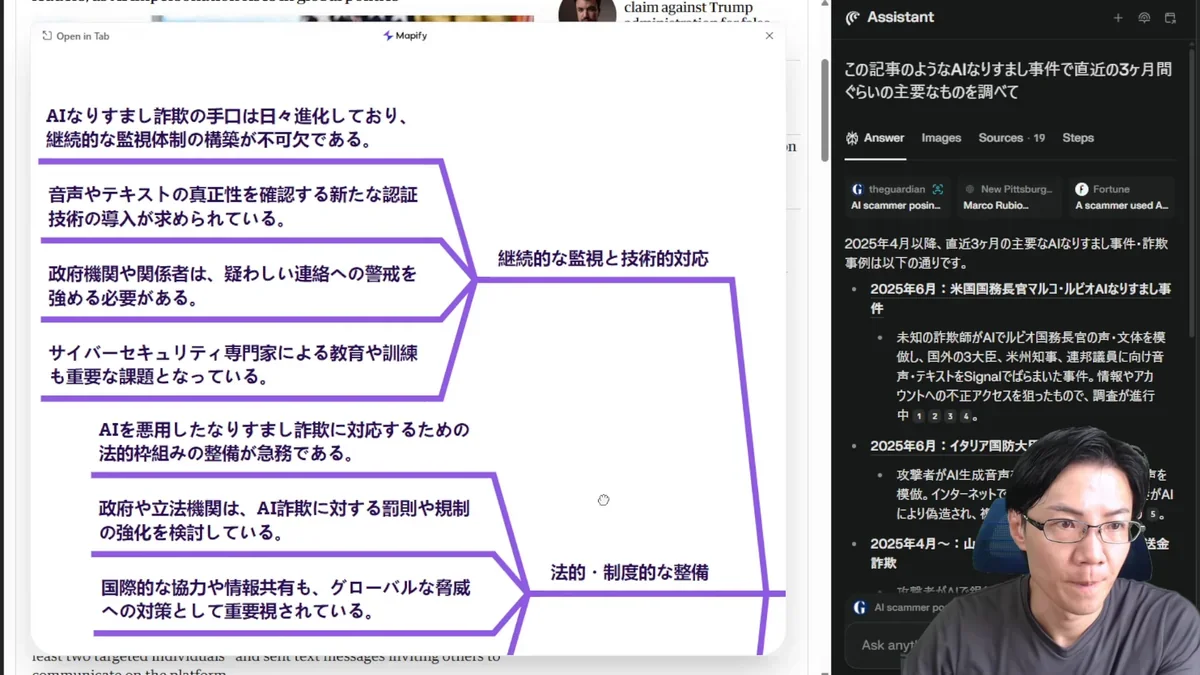This screenshot has height=675, width=1200.
Task: Click the article page vertical scrollbar
Action: (825, 110)
